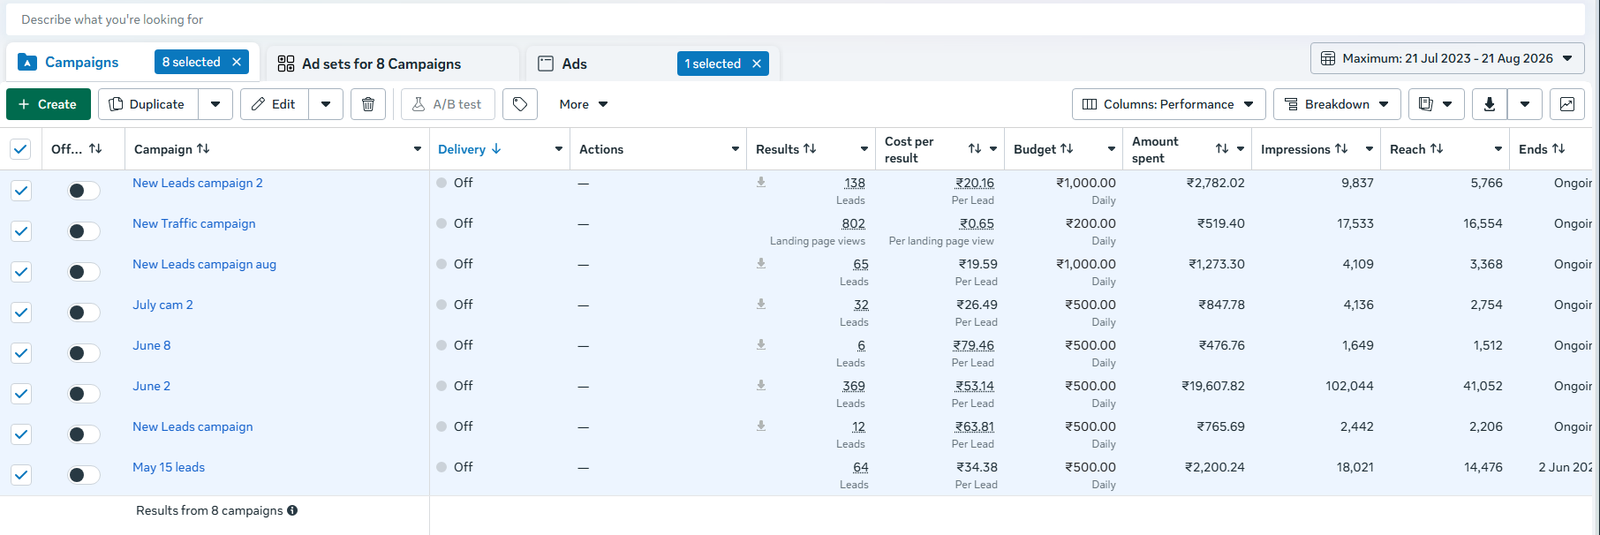Image resolution: width=1600 pixels, height=535 pixels.
Task: Open the May 15 leads campaign link
Action: tap(168, 467)
